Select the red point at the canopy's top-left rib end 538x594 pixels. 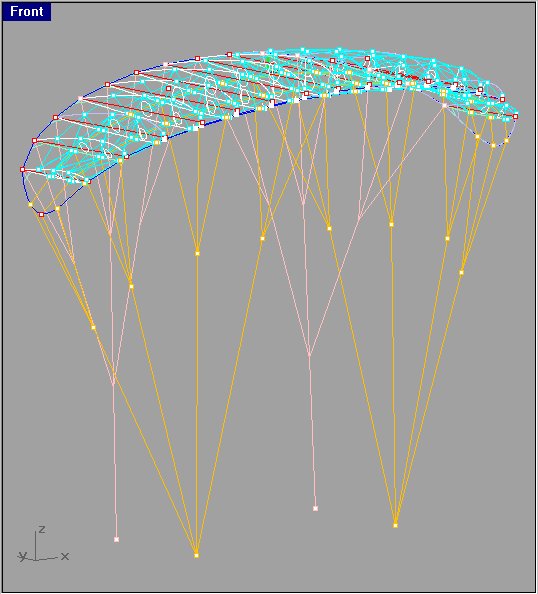tap(229, 55)
